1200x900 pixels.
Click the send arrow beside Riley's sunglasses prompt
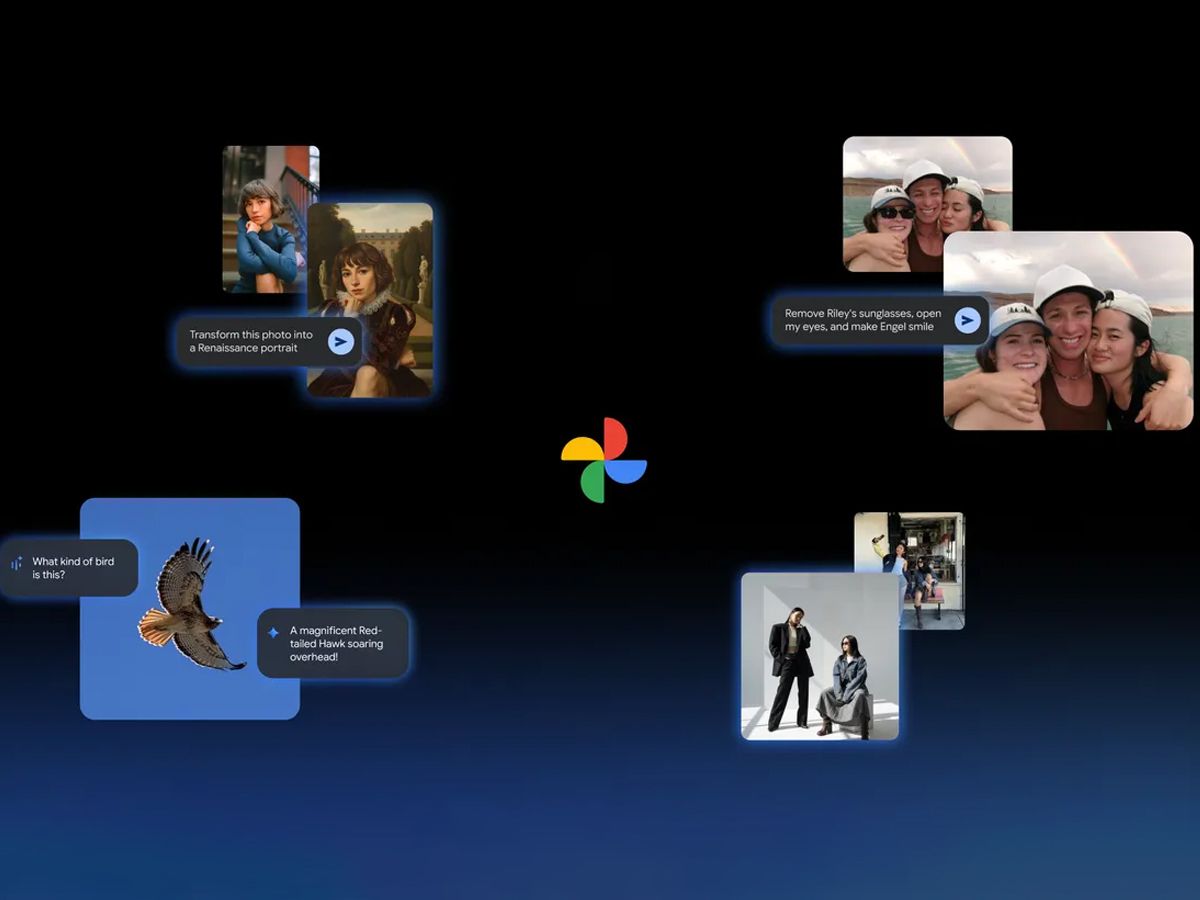(x=966, y=321)
